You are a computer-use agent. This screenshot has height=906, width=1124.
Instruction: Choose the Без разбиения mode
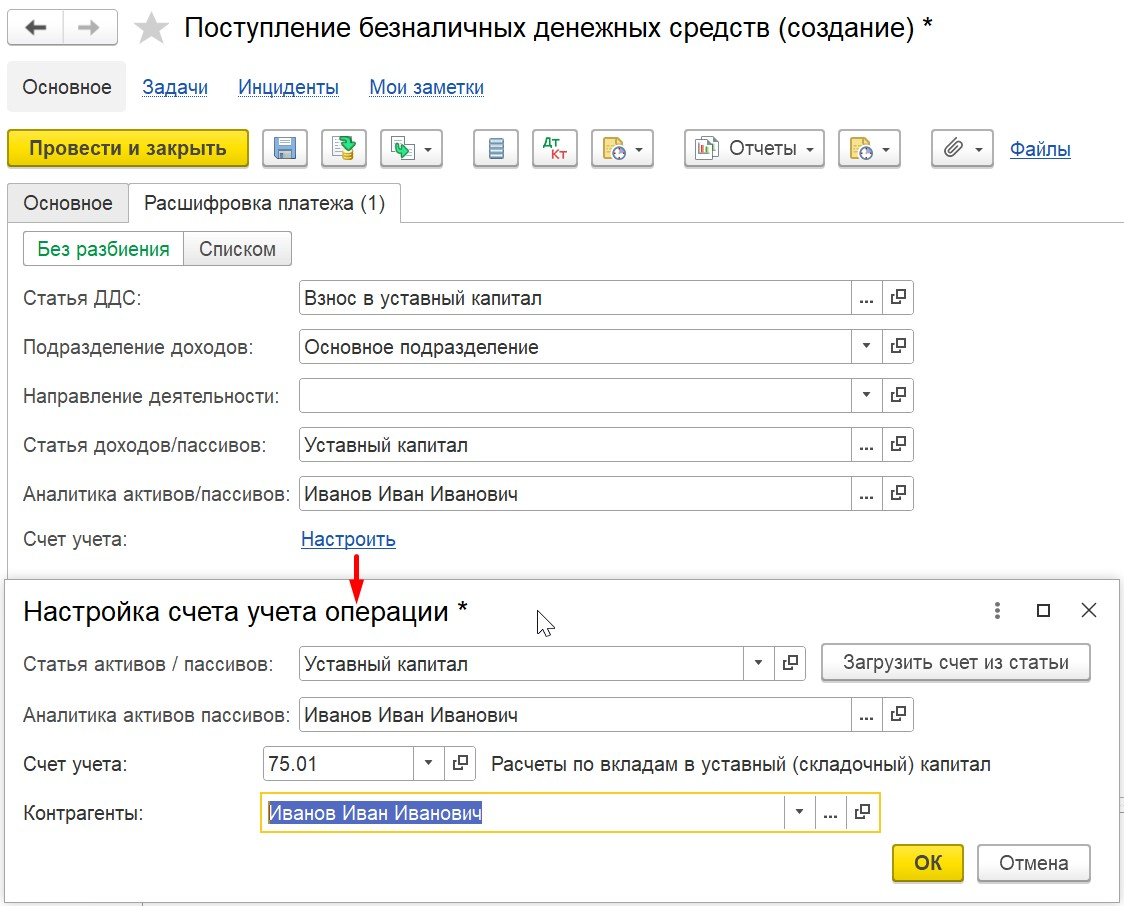103,249
